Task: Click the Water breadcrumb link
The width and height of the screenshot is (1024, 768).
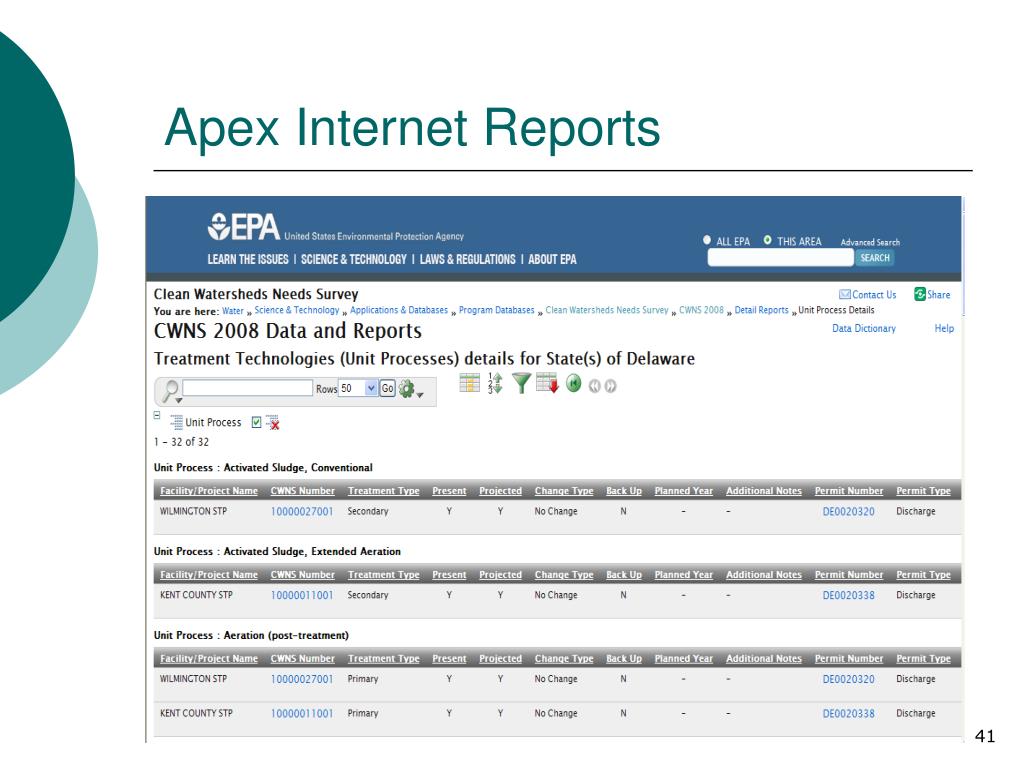Action: pos(232,311)
